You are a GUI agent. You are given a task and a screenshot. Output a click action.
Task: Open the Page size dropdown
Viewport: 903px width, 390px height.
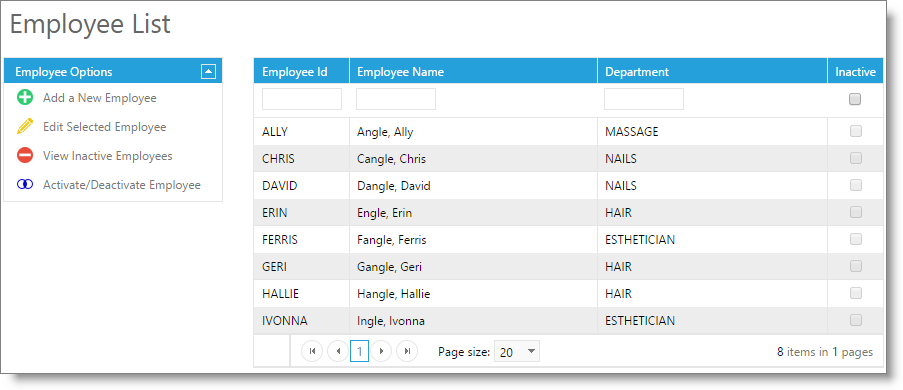coord(517,351)
